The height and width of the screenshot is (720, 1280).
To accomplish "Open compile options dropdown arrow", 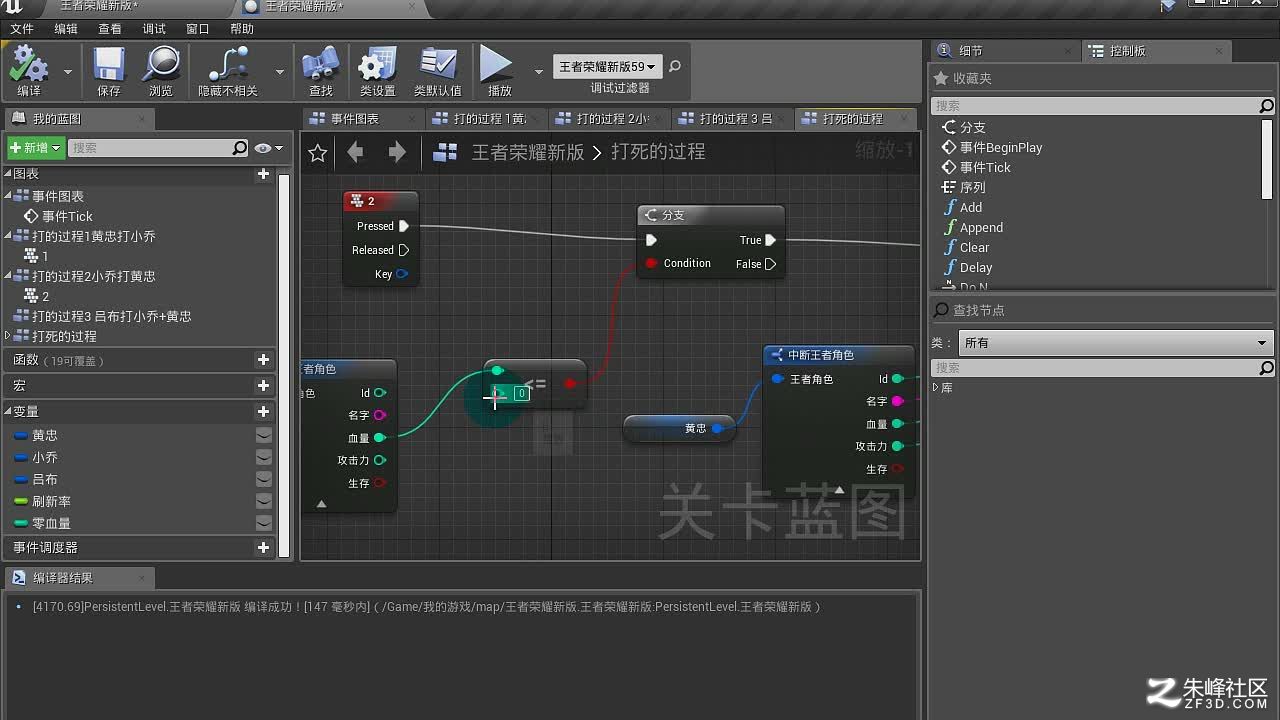I will click(68, 72).
